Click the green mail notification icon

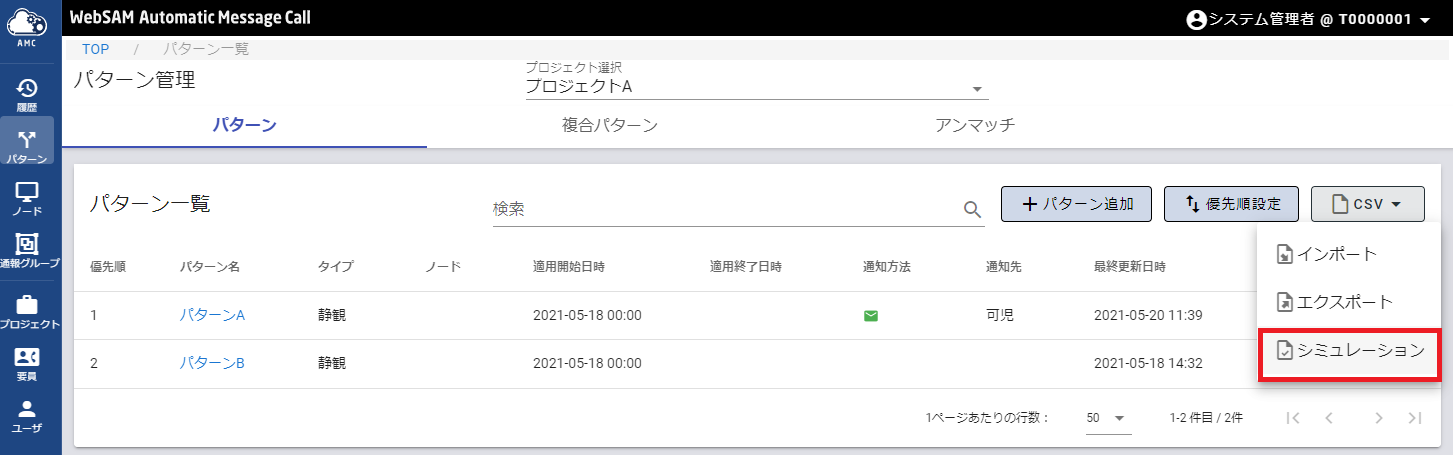tap(870, 316)
